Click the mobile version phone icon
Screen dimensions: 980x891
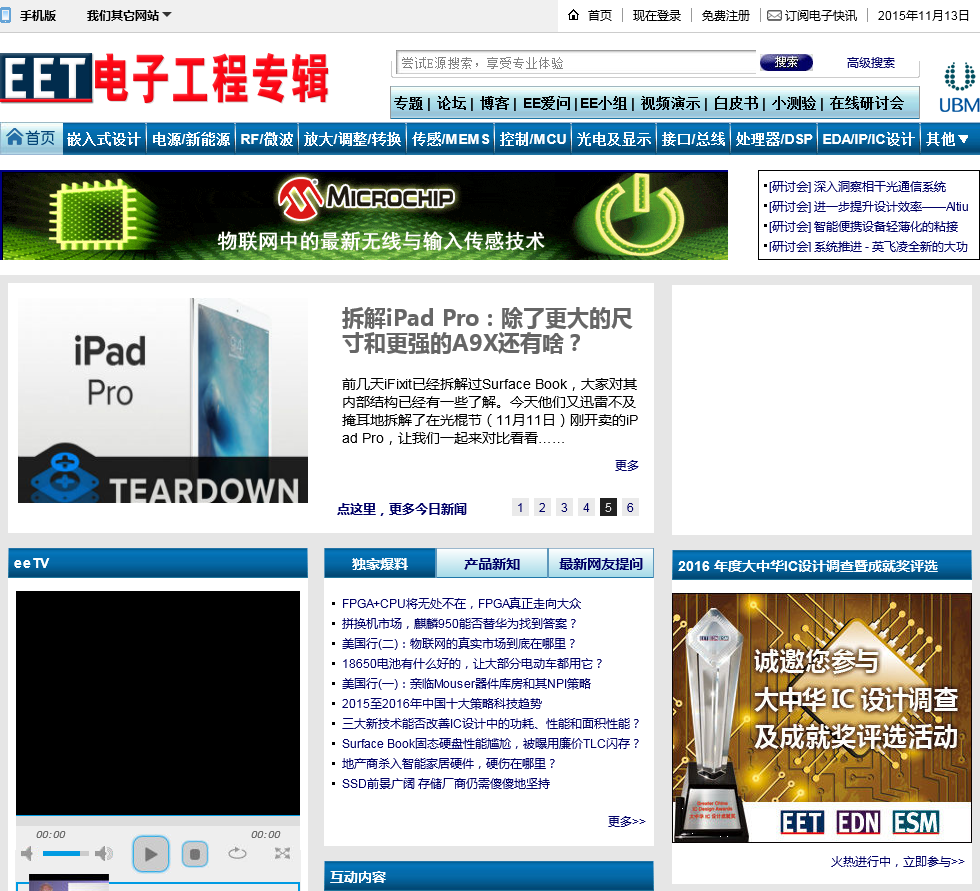(x=6, y=15)
